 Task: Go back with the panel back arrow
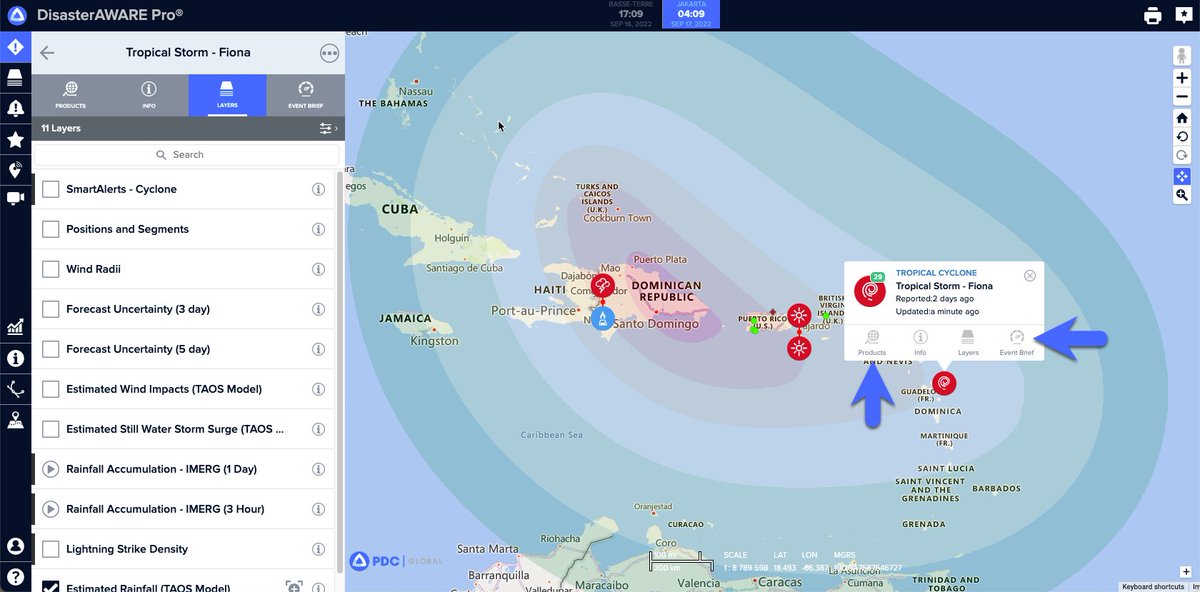pos(47,53)
